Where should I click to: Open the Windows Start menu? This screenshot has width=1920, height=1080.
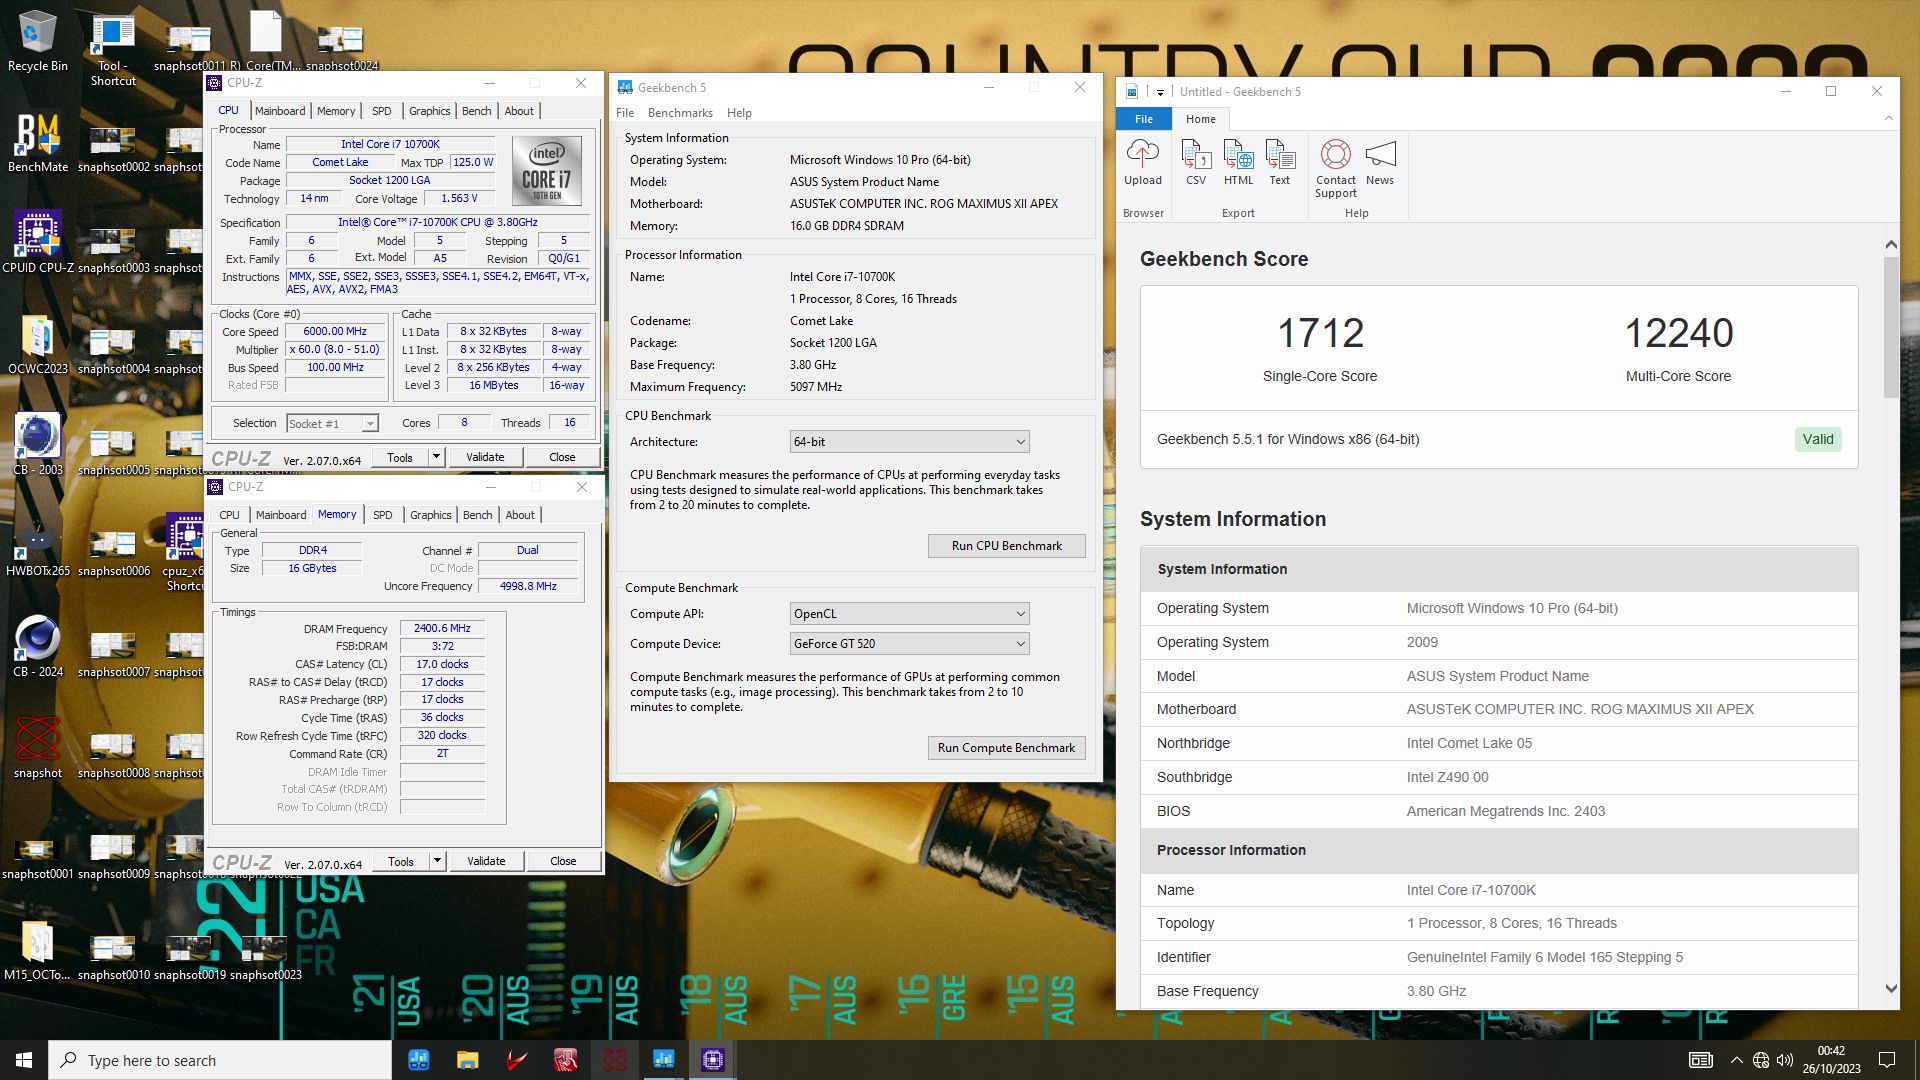click(24, 1060)
